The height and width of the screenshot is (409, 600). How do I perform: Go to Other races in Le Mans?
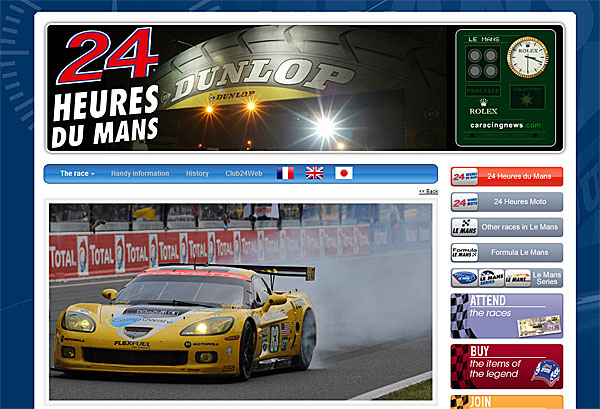click(x=507, y=227)
